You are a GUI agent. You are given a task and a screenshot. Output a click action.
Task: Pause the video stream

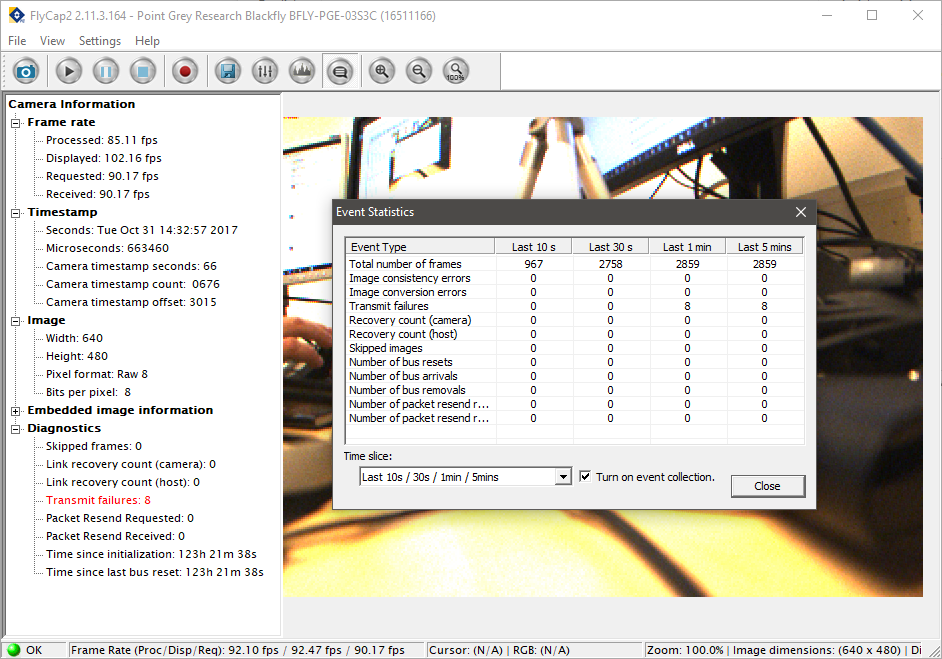click(x=105, y=70)
